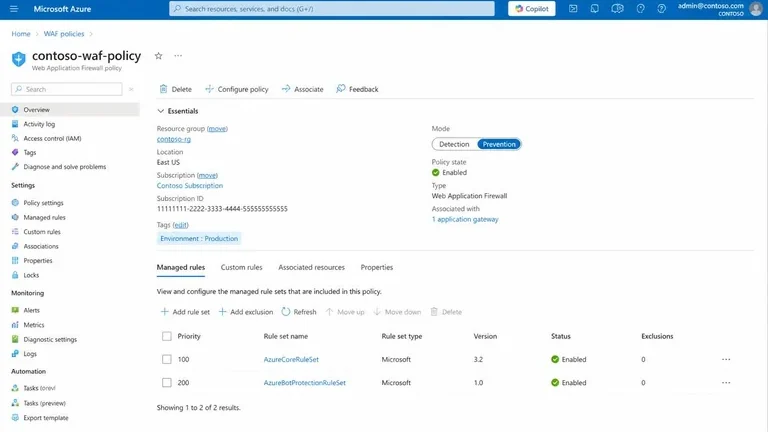Sort by Rule set name column header
The height and width of the screenshot is (432, 768).
[286, 336]
